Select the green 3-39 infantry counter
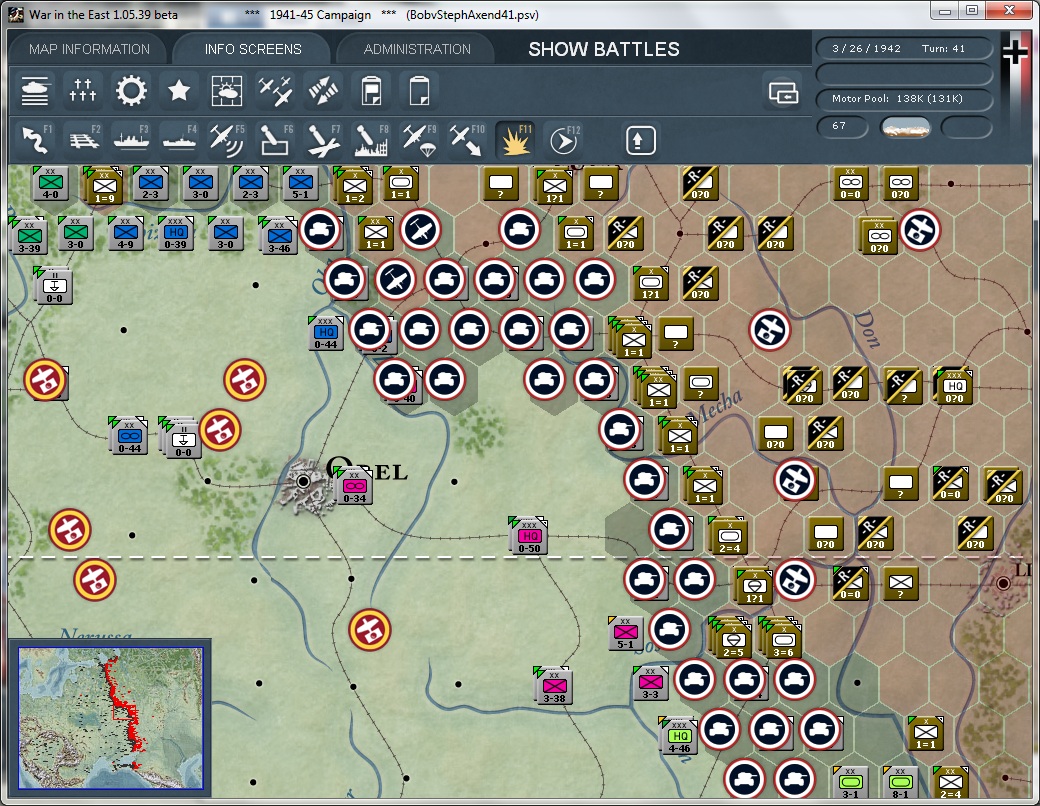The image size is (1040, 806). pyautogui.click(x=29, y=235)
